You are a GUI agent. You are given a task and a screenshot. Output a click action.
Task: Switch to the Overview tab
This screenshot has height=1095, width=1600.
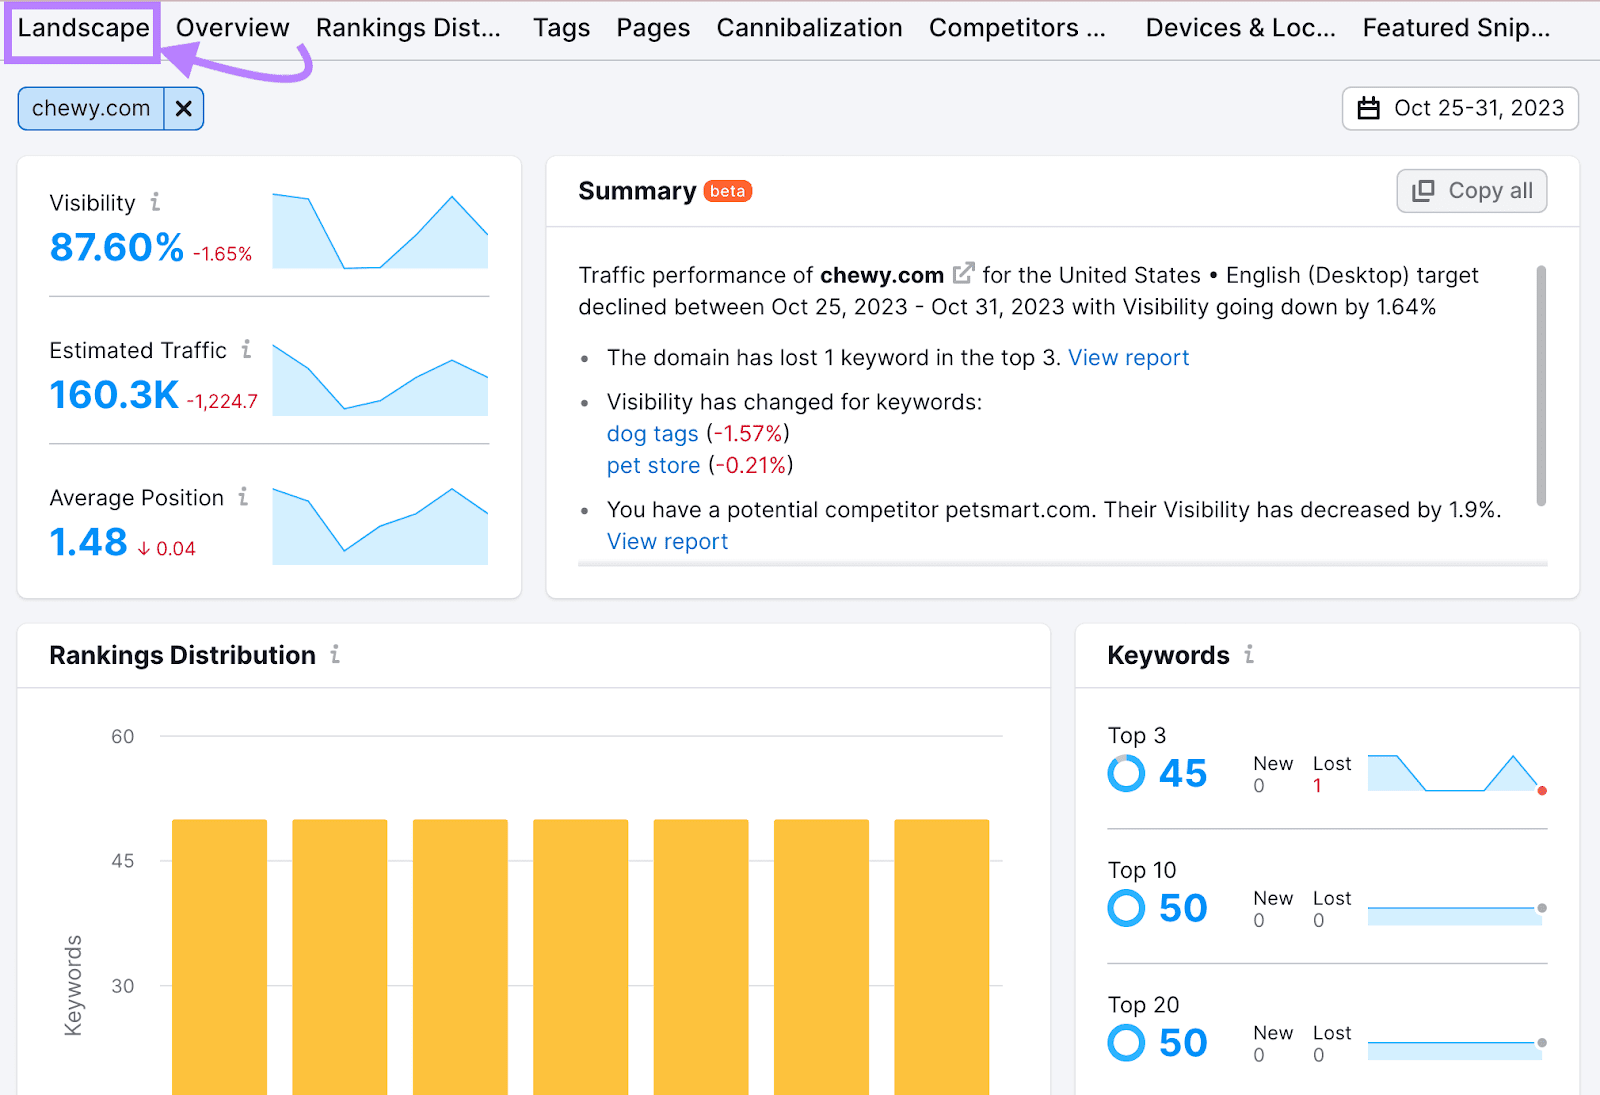point(232,28)
